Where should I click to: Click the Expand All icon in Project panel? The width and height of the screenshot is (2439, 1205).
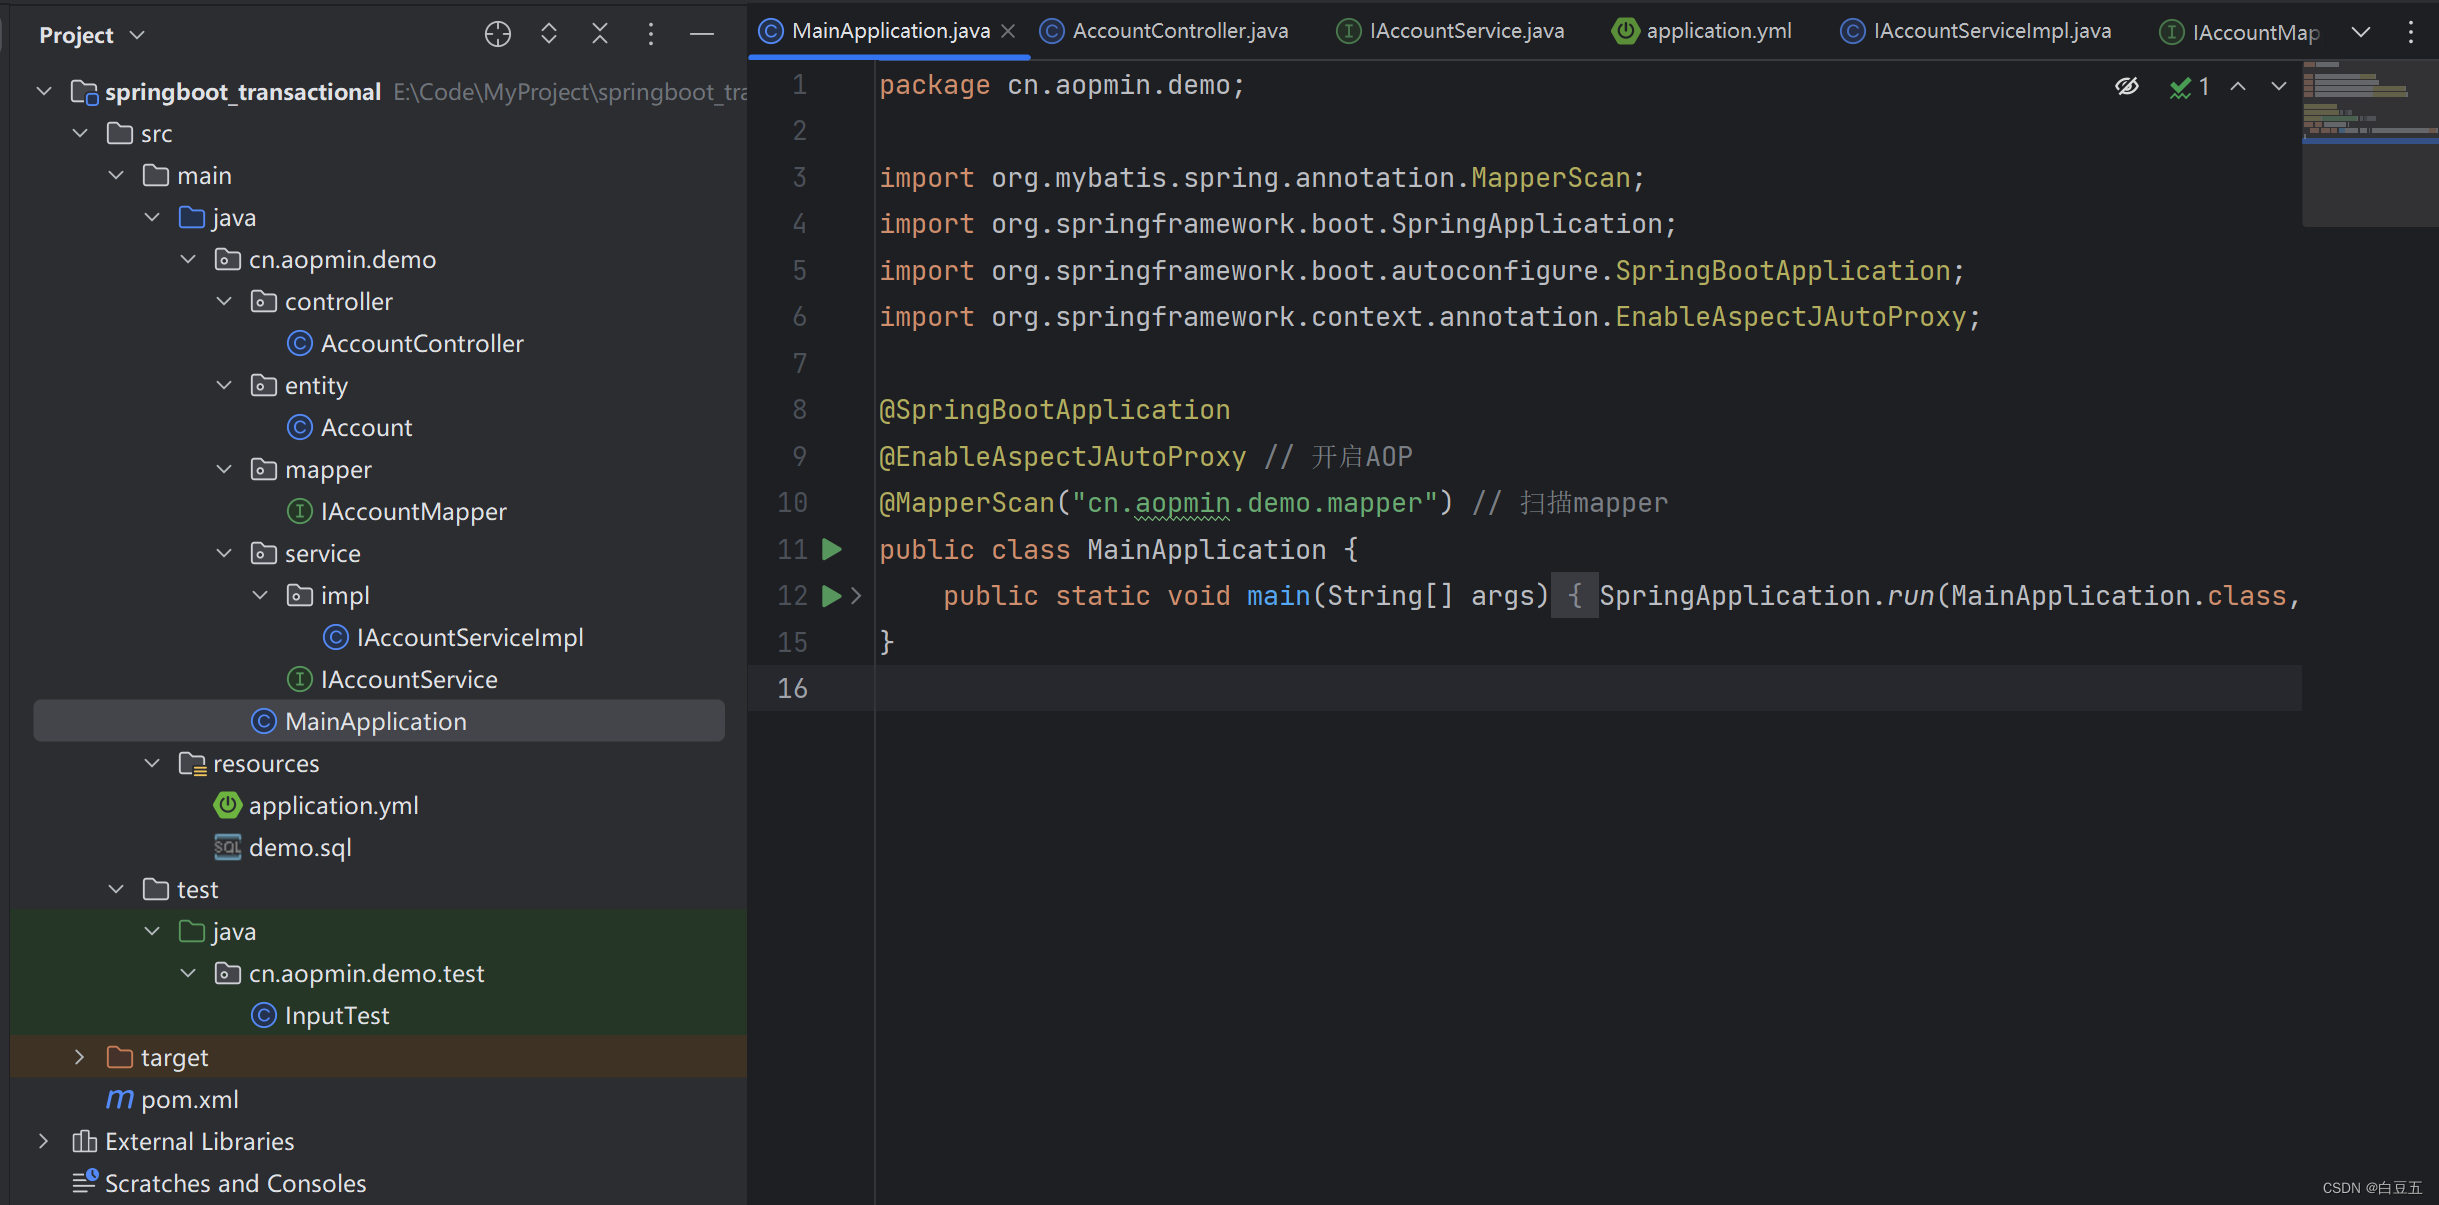548,34
